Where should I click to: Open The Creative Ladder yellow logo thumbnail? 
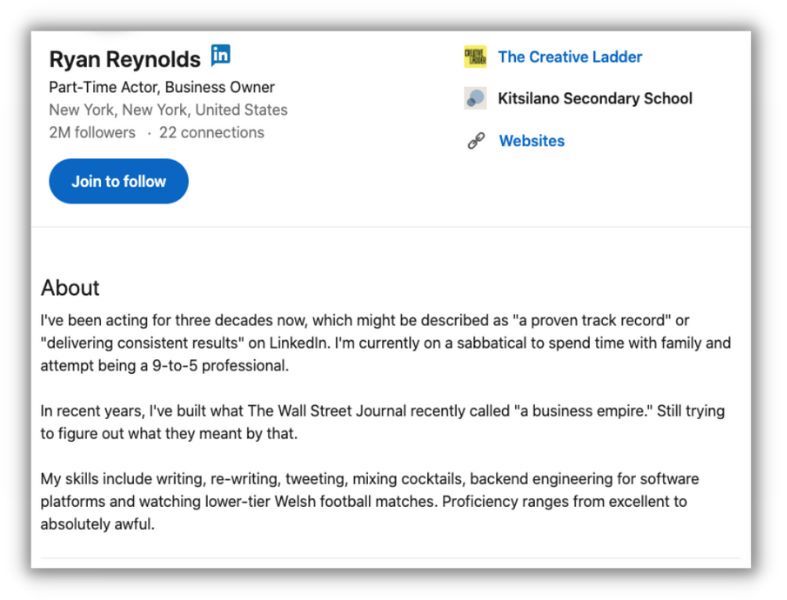pyautogui.click(x=475, y=56)
